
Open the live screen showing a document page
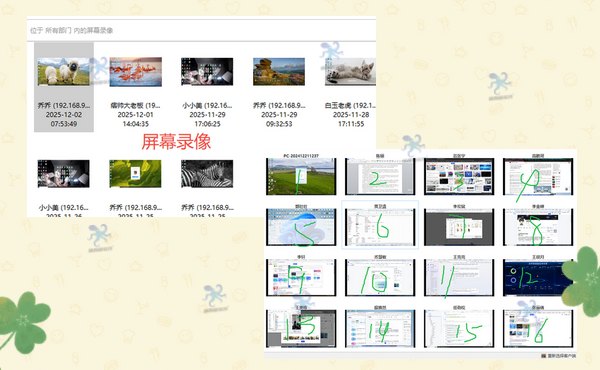[380, 176]
